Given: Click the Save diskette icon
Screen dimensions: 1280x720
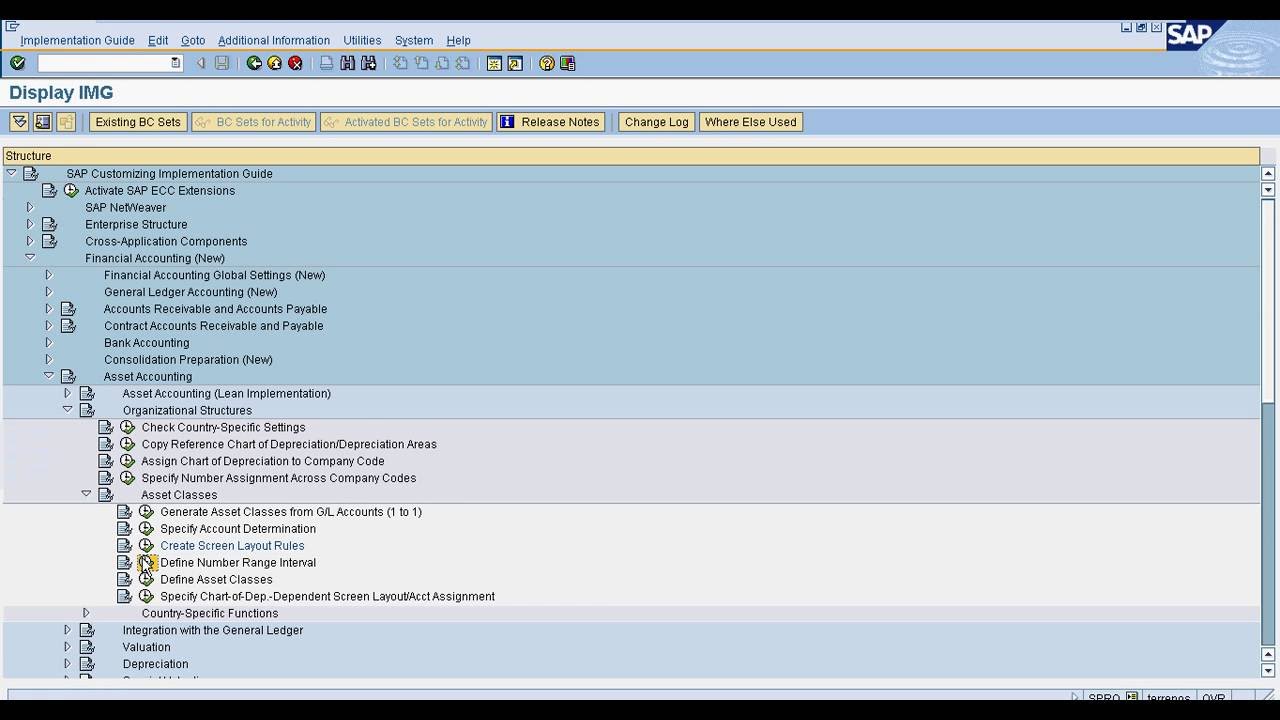Looking at the screenshot, I should coord(222,63).
